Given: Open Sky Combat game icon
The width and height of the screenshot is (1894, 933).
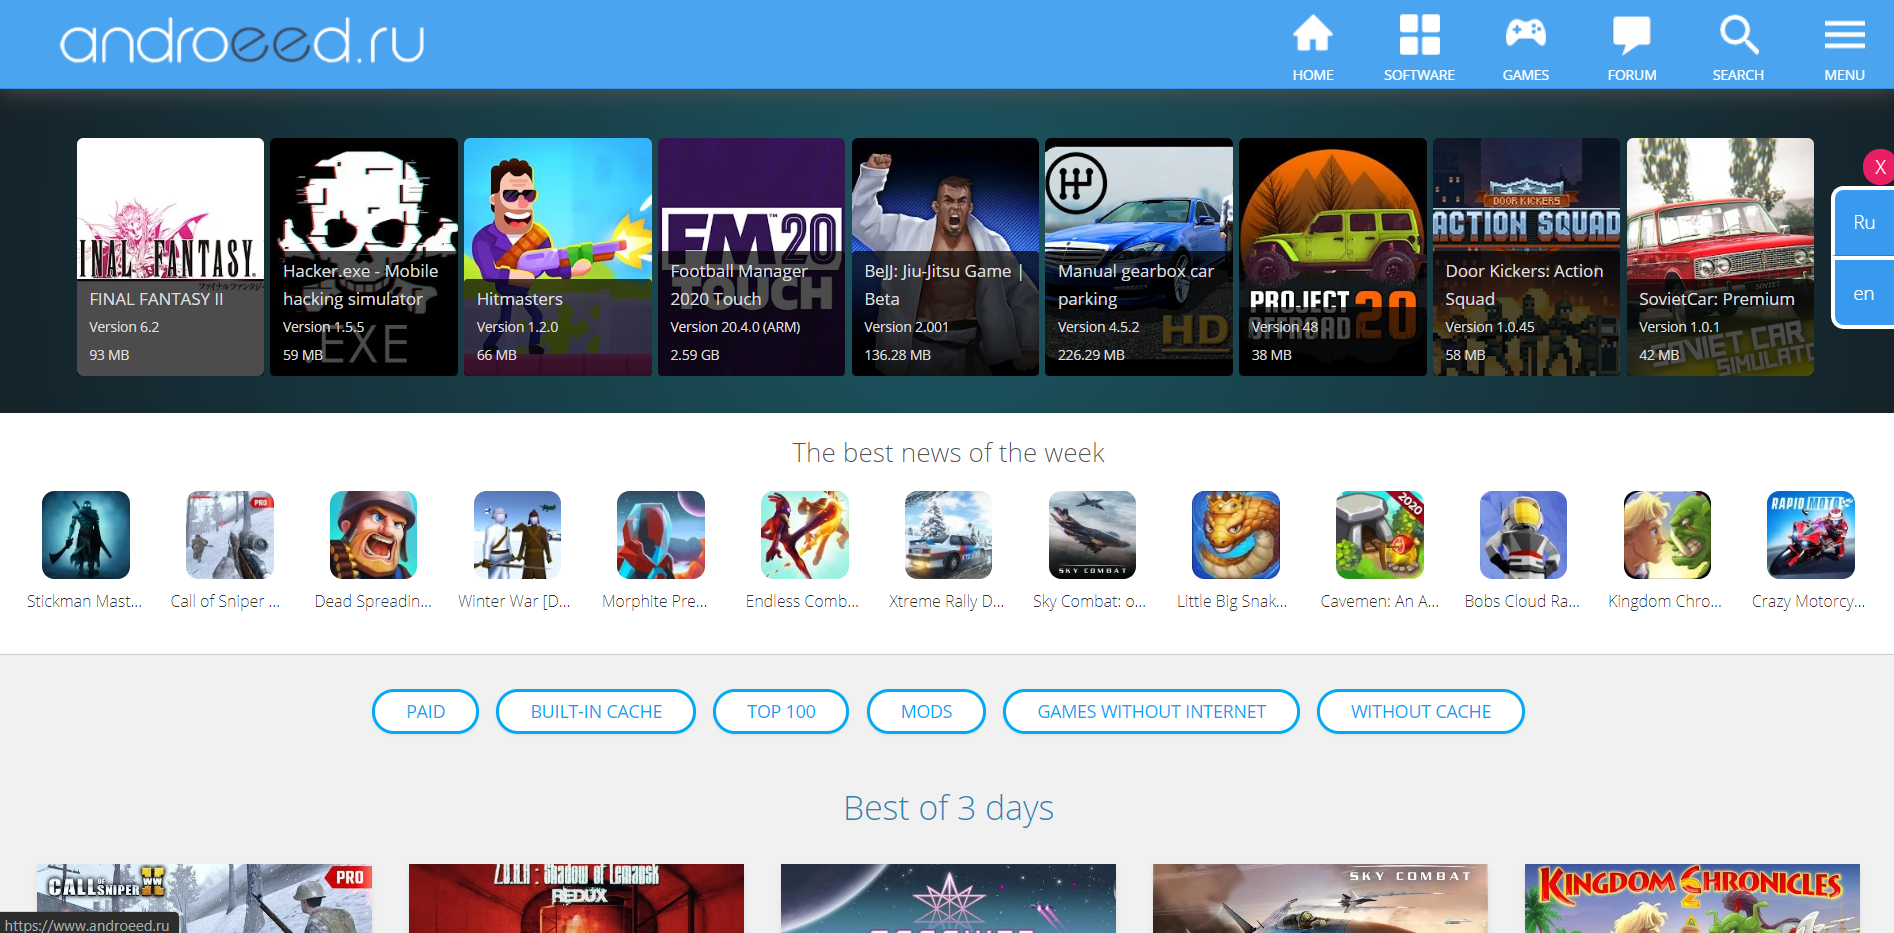Looking at the screenshot, I should pyautogui.click(x=1092, y=535).
